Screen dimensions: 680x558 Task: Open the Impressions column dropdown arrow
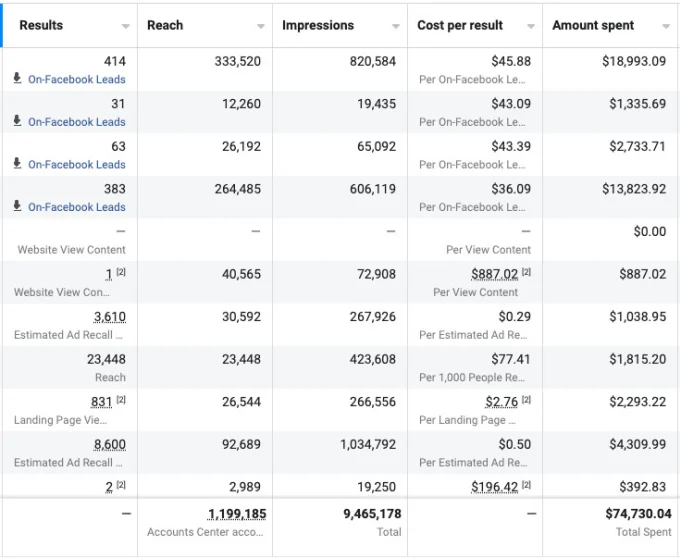[x=396, y=26]
